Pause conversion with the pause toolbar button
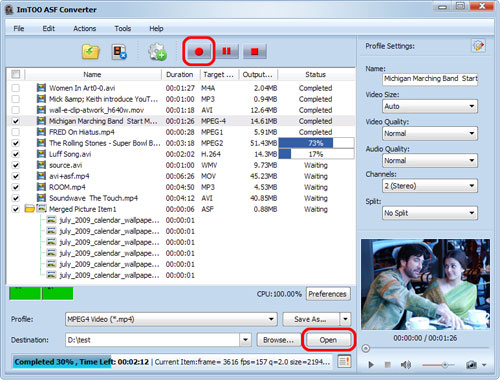The height and width of the screenshot is (380, 500). point(226,51)
